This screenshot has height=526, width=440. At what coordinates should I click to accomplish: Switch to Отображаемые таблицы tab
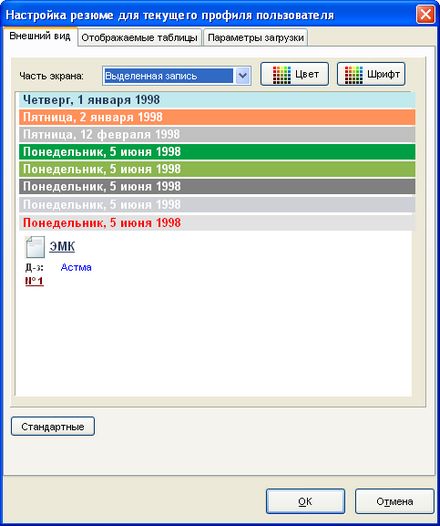pyautogui.click(x=139, y=37)
